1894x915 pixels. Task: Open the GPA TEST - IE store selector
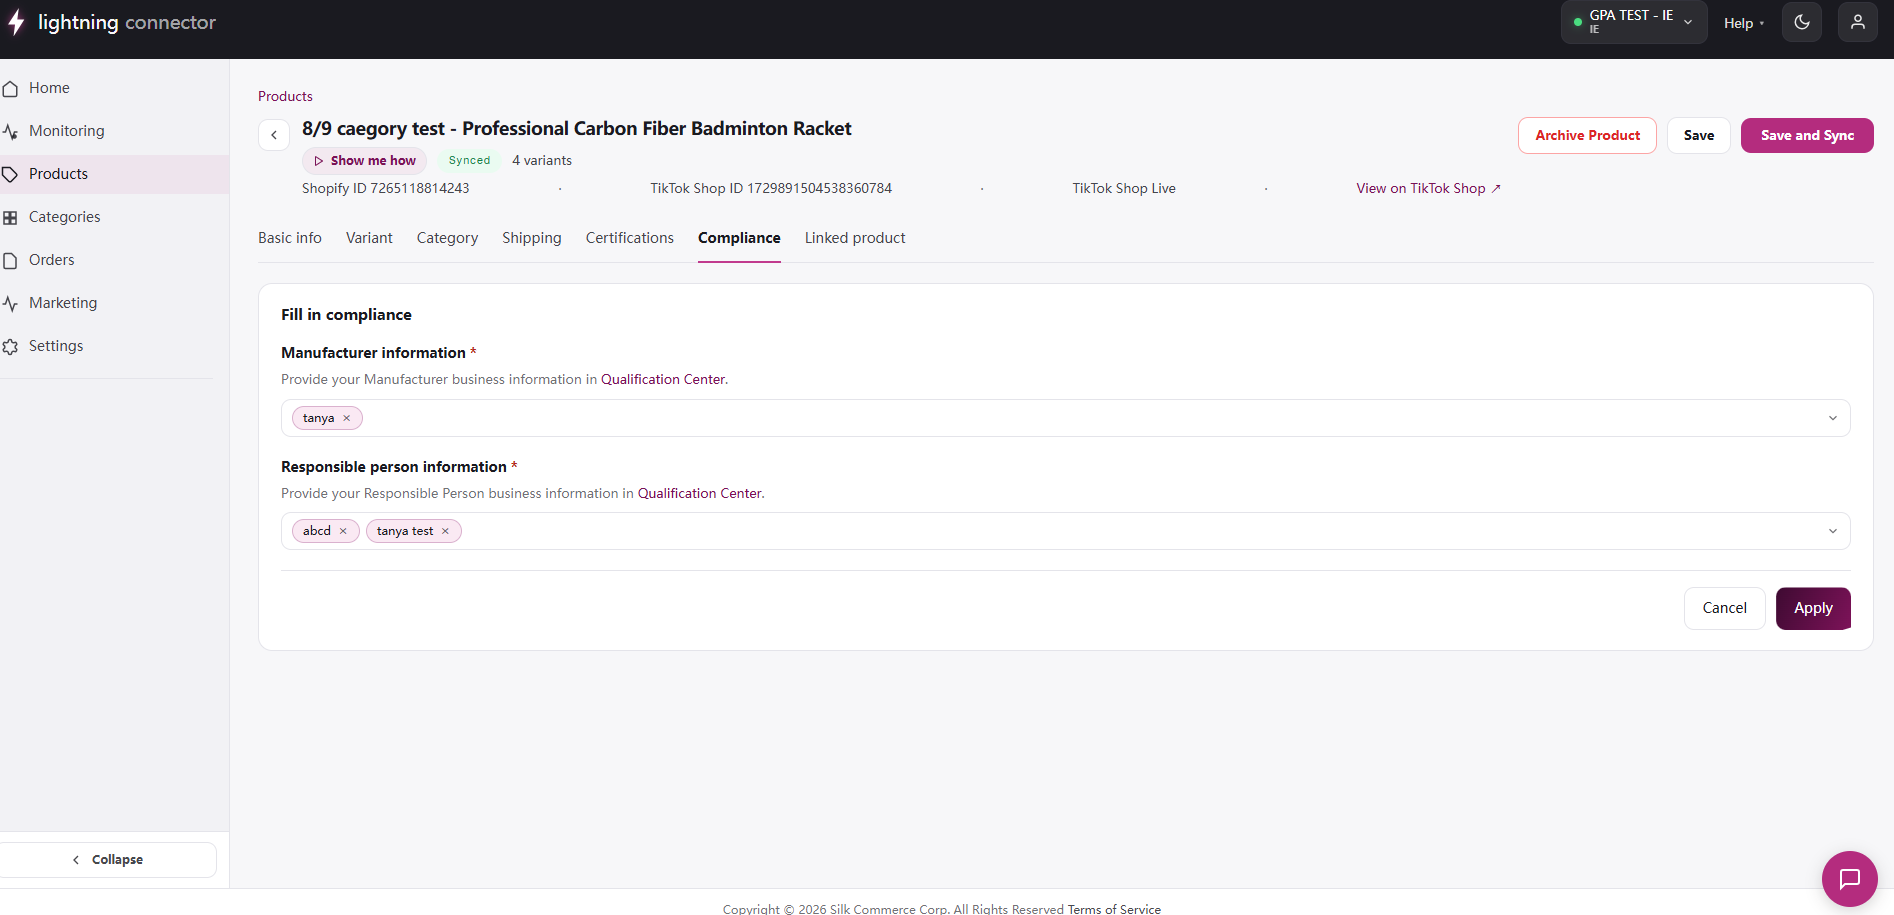point(1634,22)
